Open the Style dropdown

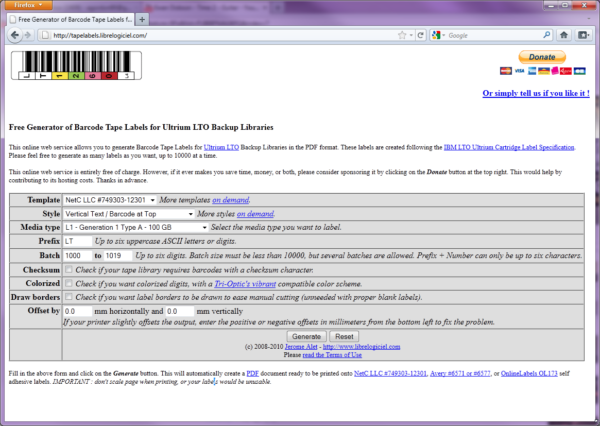point(129,214)
